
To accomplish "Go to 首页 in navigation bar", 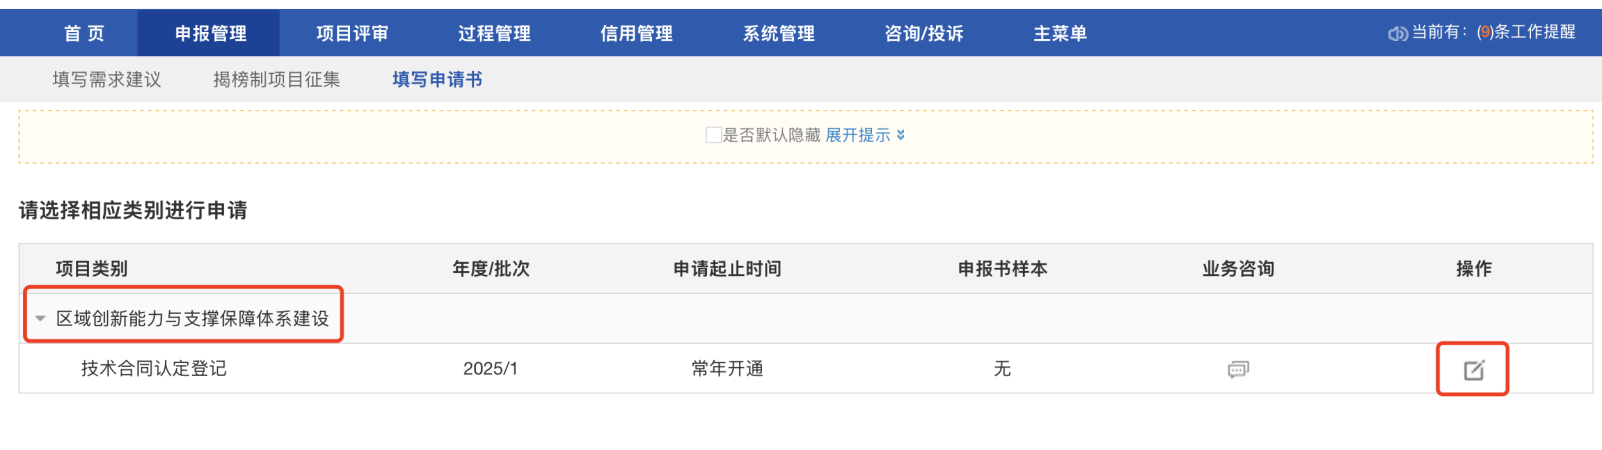I will click(x=84, y=34).
